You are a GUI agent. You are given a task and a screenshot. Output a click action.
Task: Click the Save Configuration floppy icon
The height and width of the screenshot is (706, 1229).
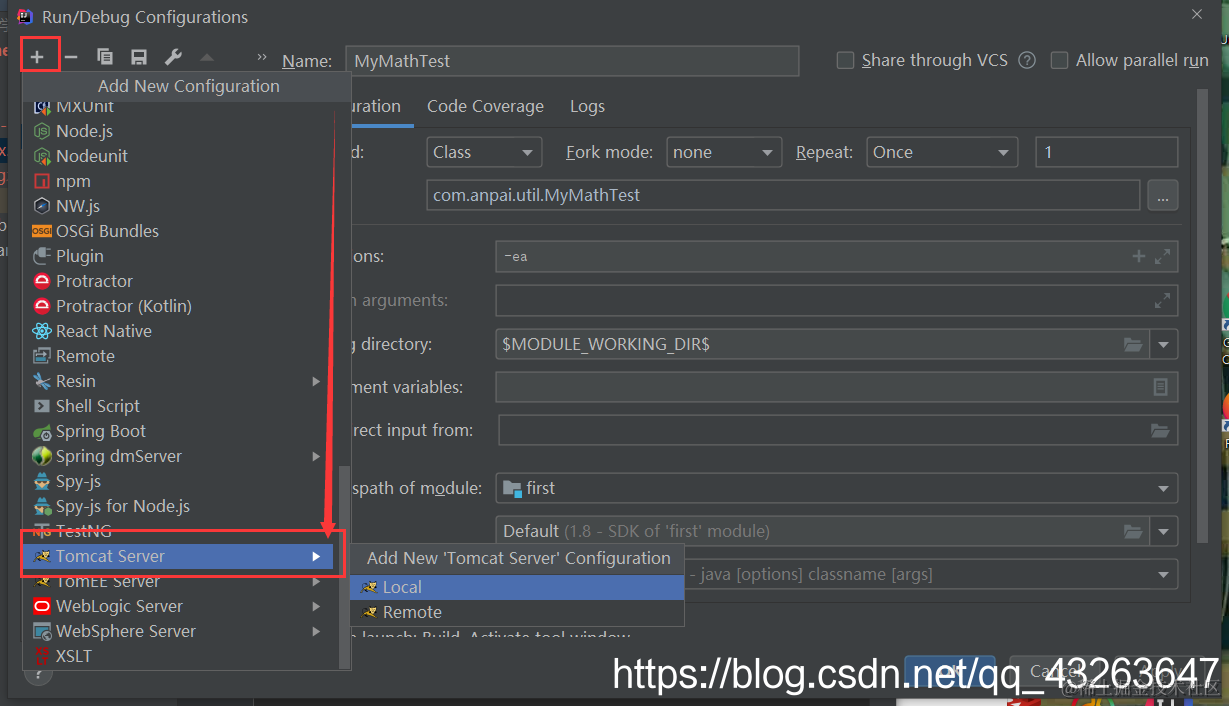click(139, 57)
